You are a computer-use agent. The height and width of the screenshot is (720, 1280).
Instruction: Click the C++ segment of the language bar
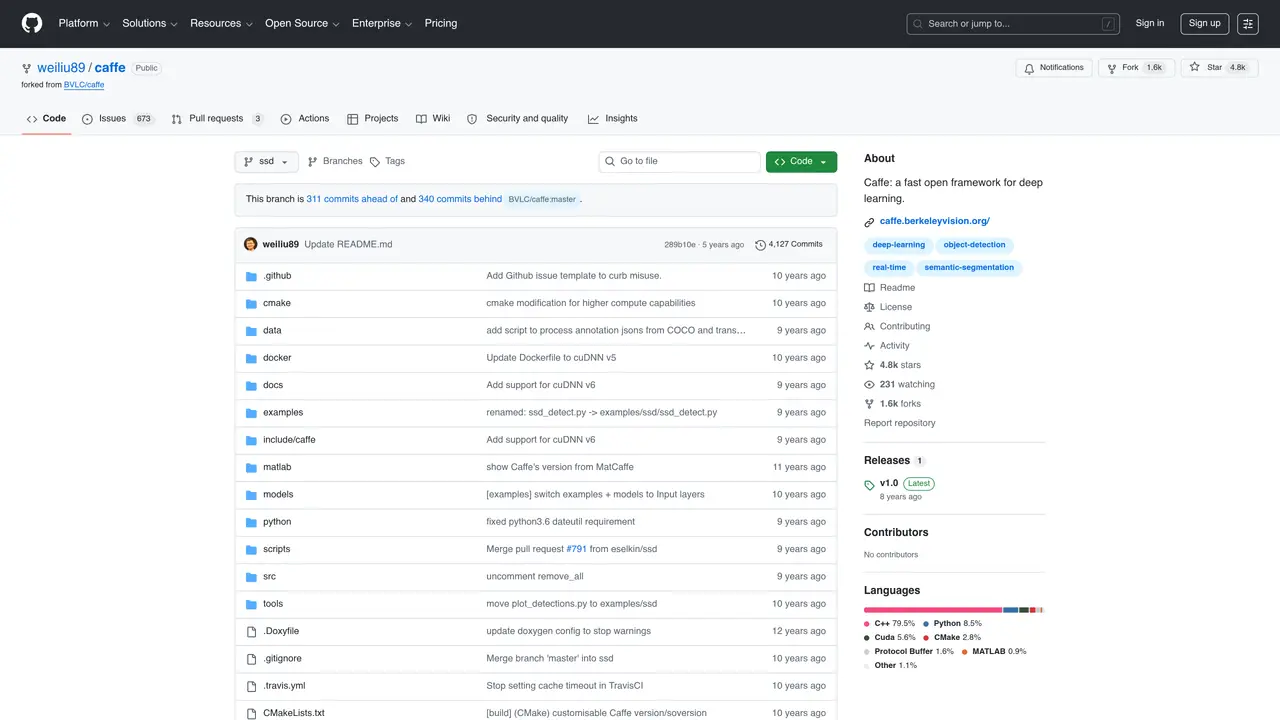pyautogui.click(x=933, y=609)
